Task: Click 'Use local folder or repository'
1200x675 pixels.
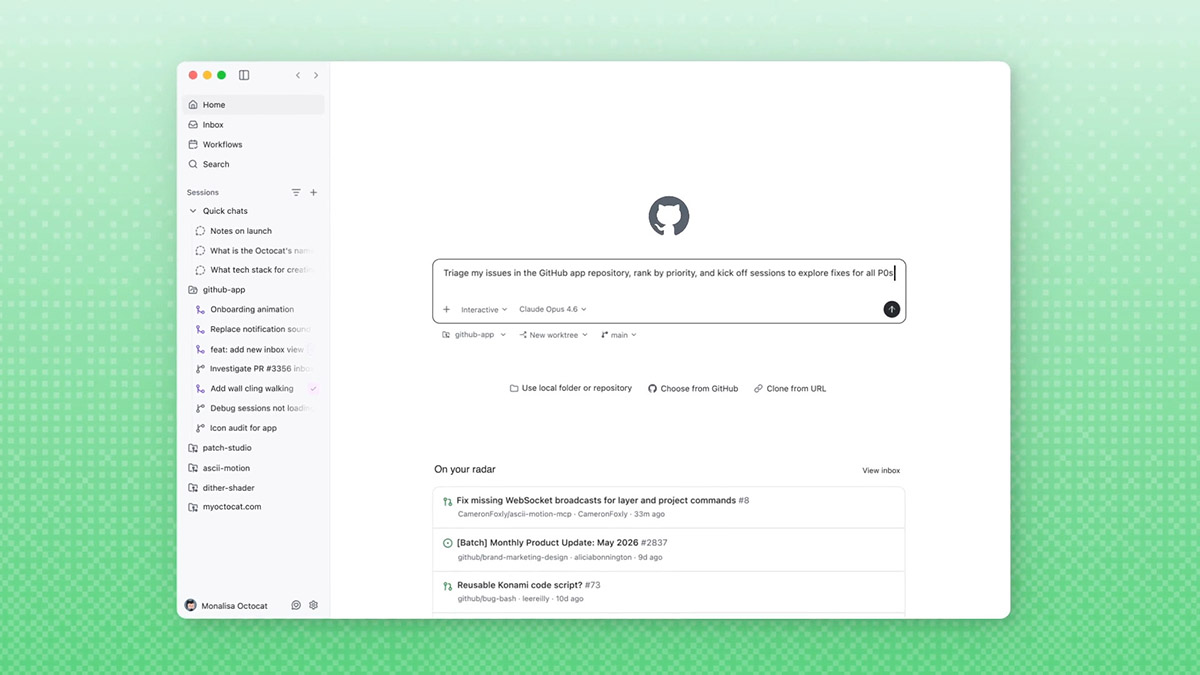Action: 571,388
